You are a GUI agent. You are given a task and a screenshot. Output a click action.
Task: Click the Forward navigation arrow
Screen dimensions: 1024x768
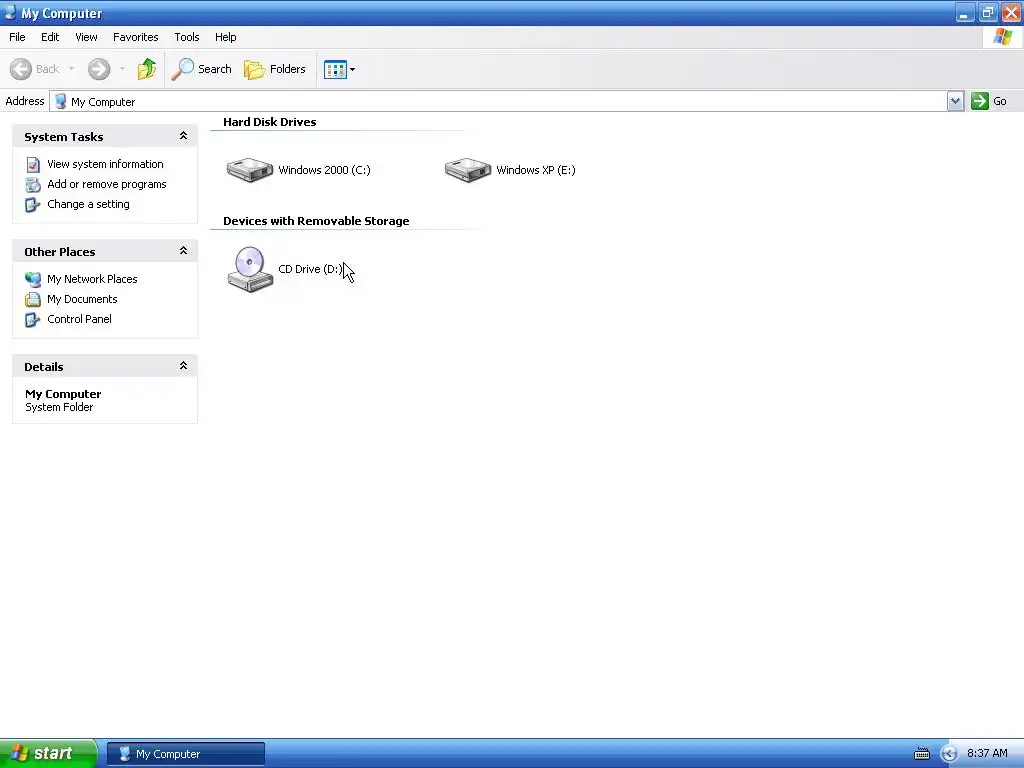pyautogui.click(x=99, y=69)
